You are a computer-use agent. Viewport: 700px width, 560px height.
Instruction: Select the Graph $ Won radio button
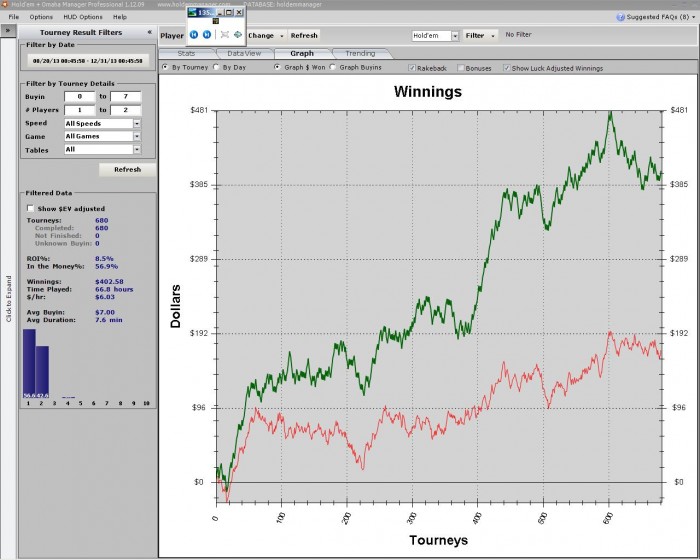[x=277, y=67]
